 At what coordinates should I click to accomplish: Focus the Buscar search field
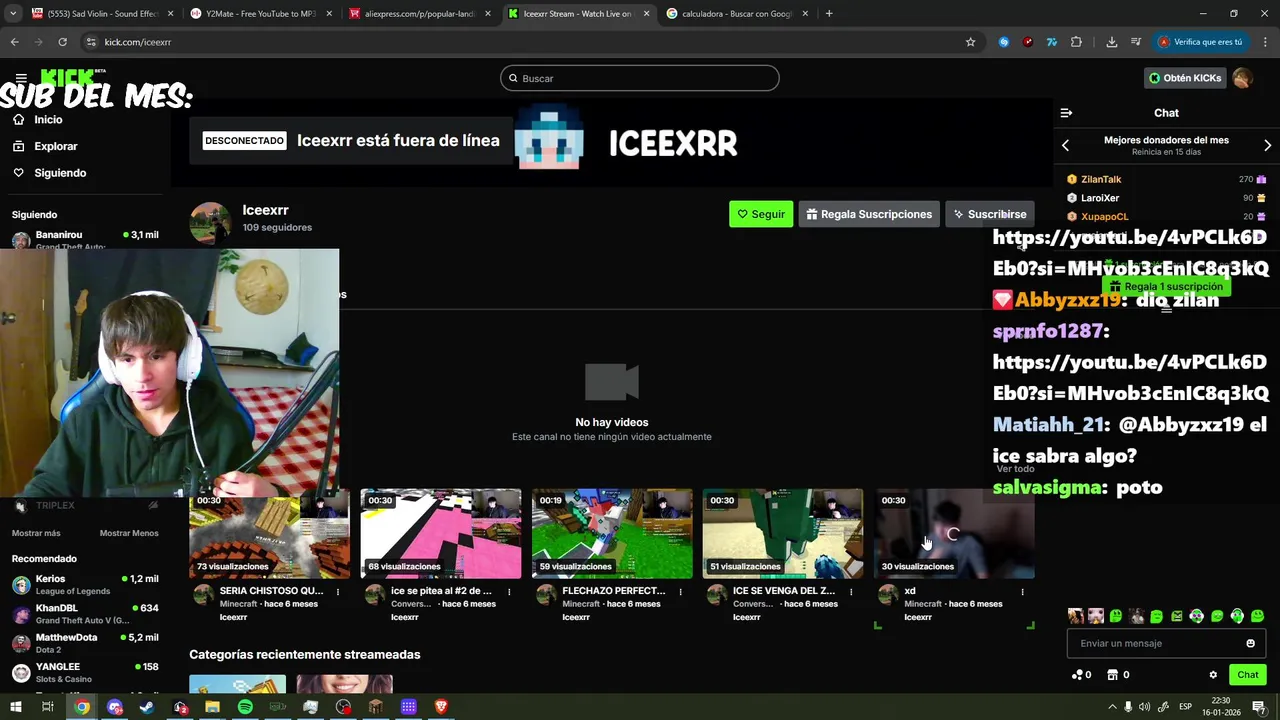(x=640, y=78)
